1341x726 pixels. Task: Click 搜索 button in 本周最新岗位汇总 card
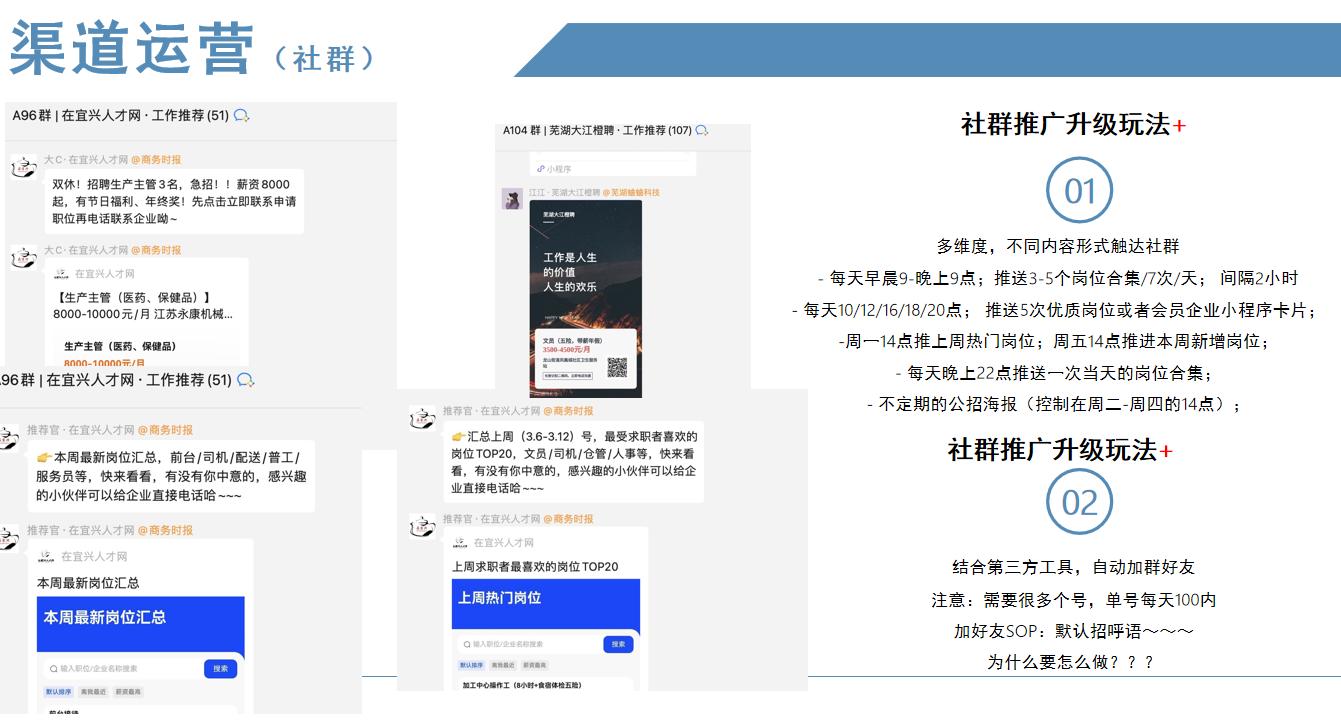(220, 668)
